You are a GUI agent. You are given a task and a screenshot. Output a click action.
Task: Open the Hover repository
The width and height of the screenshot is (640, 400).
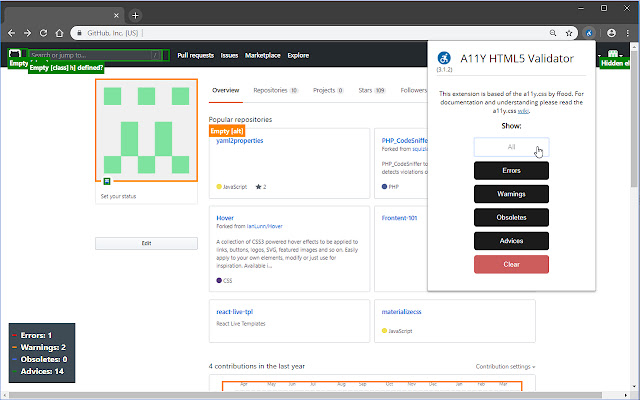pos(225,218)
